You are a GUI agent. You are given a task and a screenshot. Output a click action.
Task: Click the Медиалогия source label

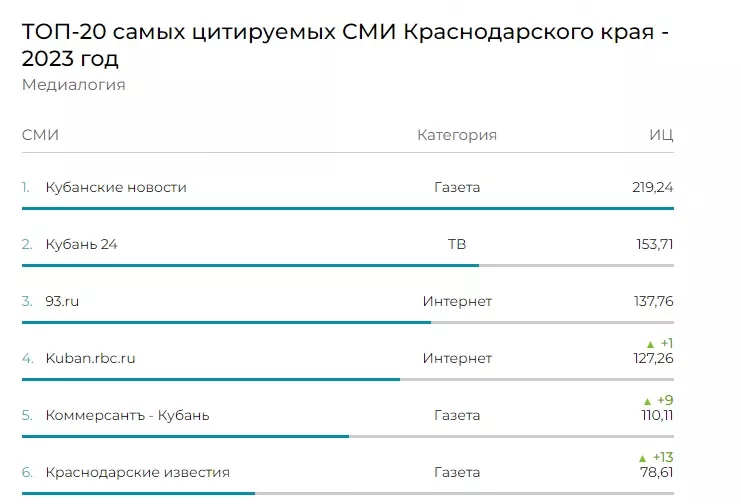73,85
